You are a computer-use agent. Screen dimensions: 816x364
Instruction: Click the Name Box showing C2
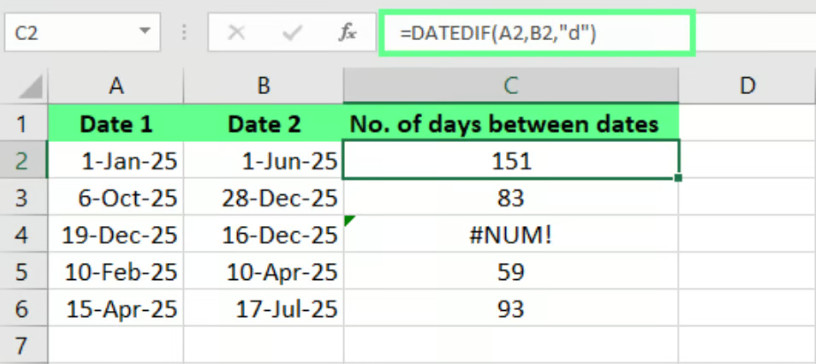click(82, 33)
